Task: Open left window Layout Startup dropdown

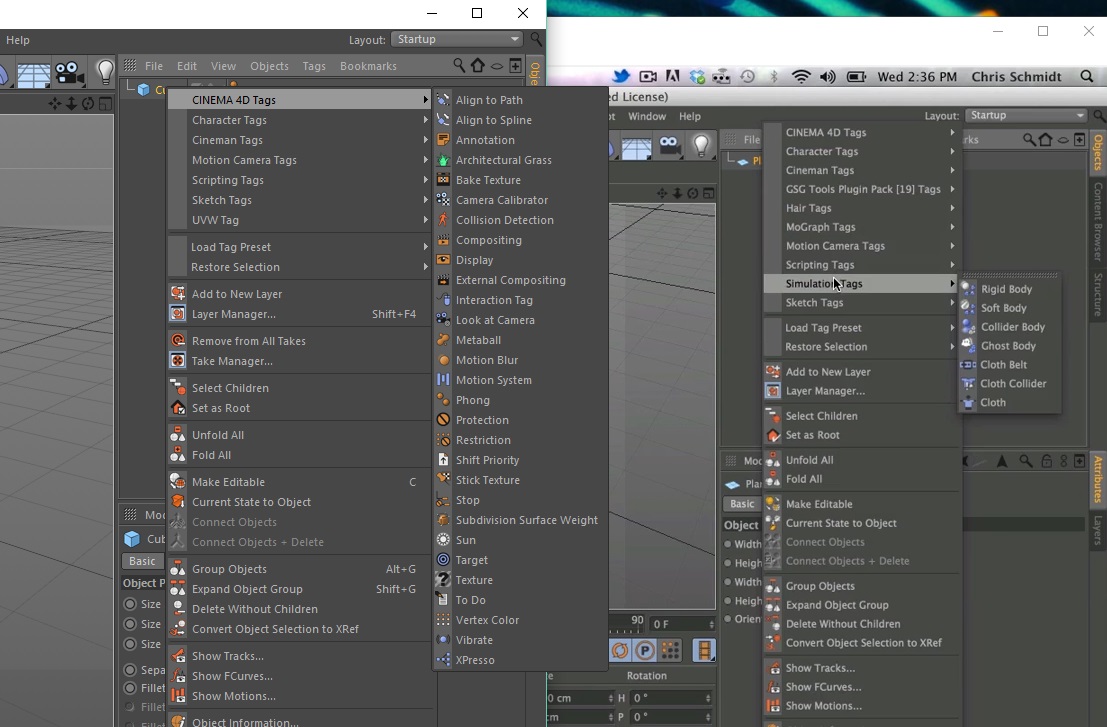Action: (x=457, y=40)
